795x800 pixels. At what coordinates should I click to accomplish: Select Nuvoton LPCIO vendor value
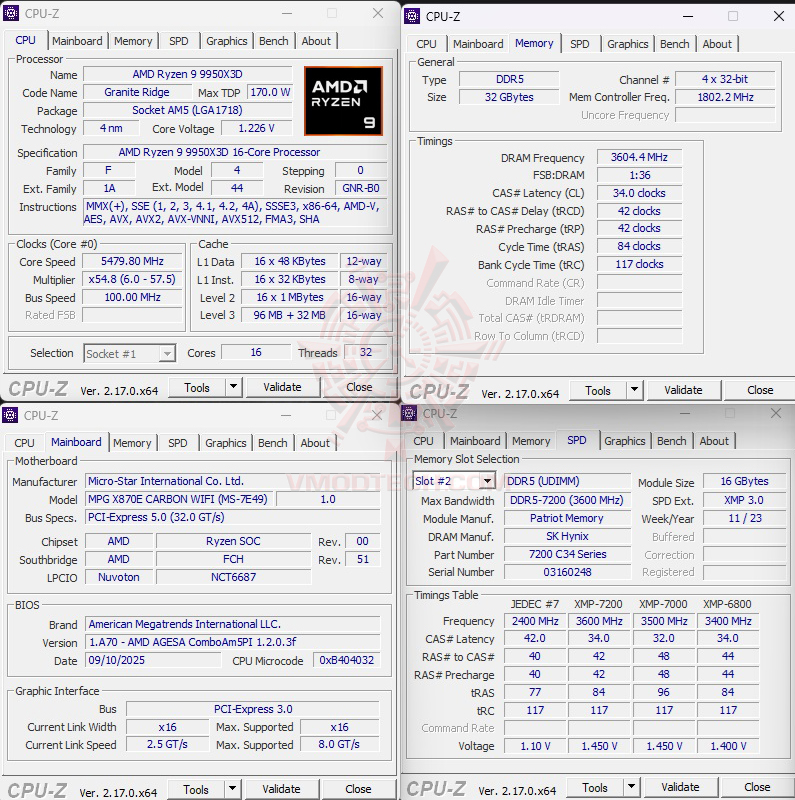118,577
